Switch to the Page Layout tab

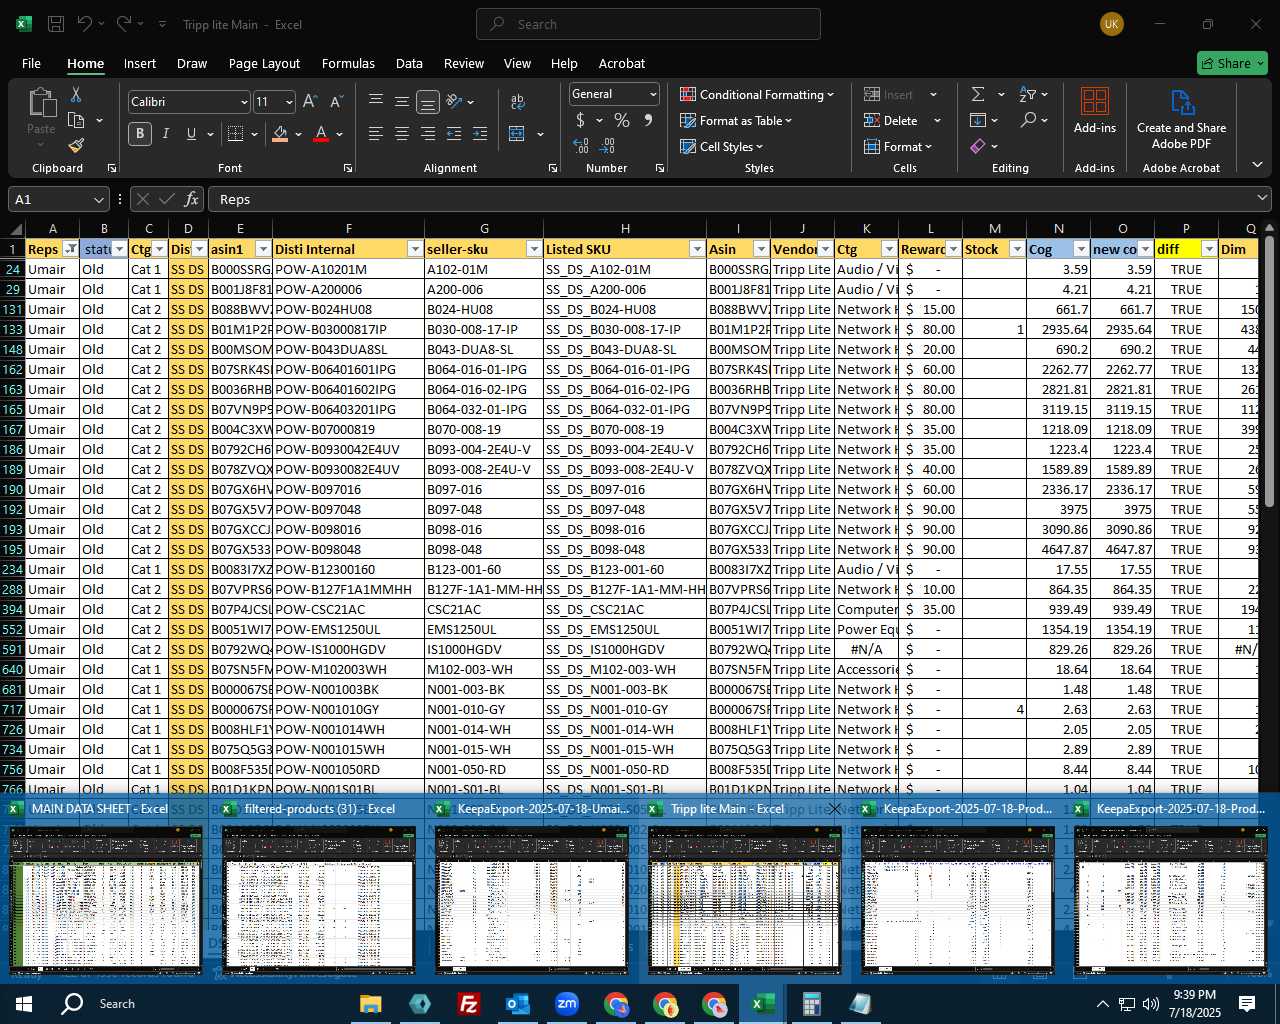coord(264,63)
